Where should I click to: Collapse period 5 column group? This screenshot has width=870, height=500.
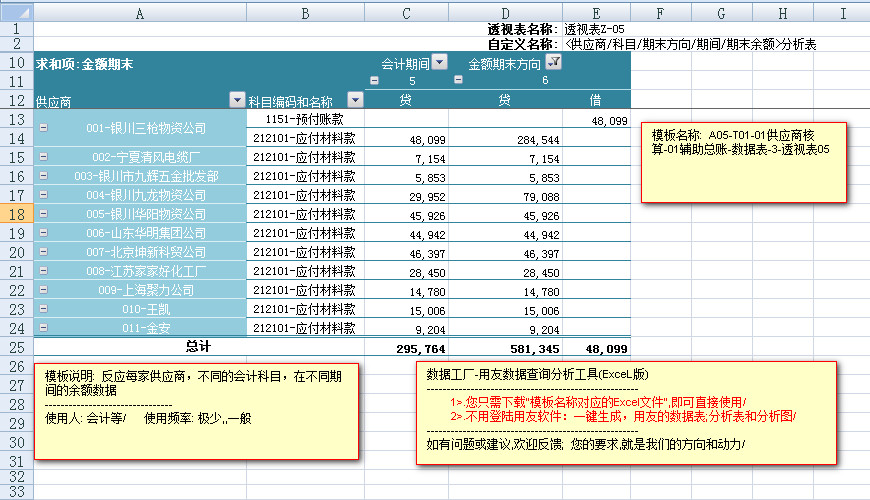pos(375,81)
